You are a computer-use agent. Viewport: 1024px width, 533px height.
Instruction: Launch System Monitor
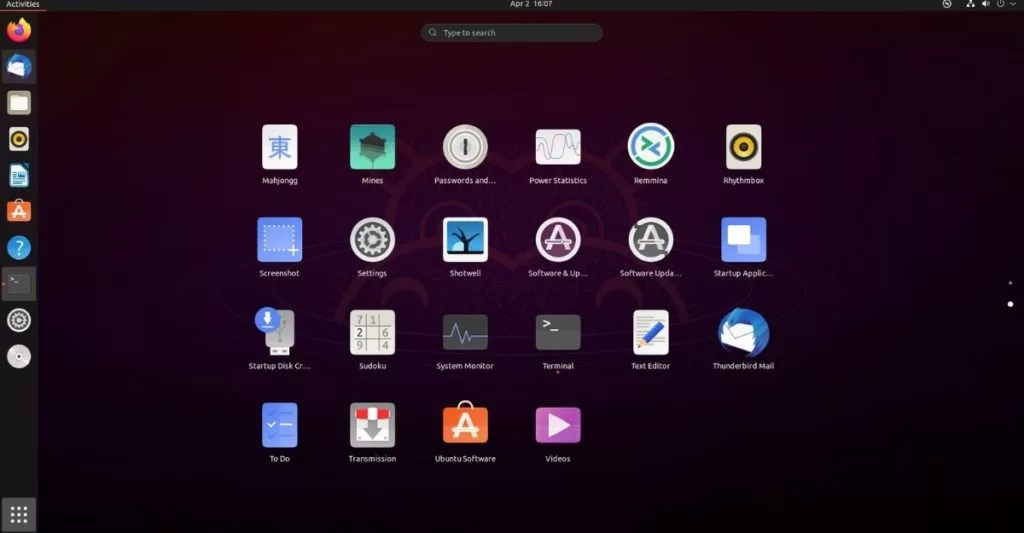[x=465, y=332]
